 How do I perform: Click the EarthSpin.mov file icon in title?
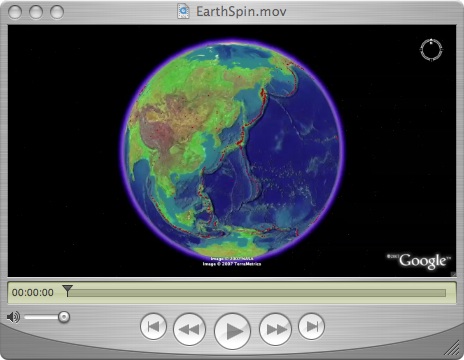183,11
